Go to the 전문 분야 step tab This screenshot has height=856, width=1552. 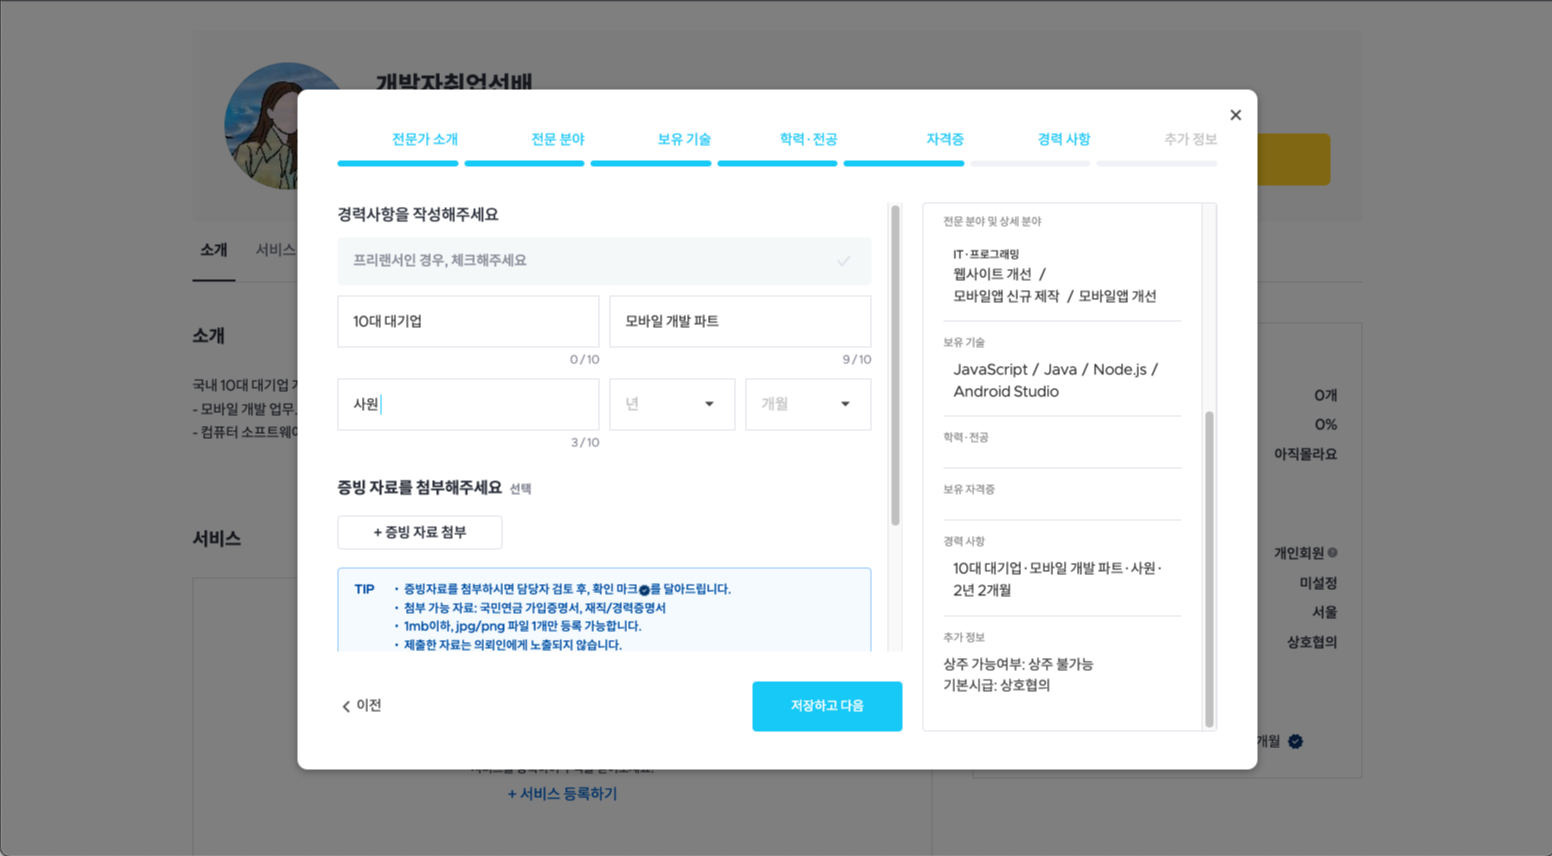557,139
